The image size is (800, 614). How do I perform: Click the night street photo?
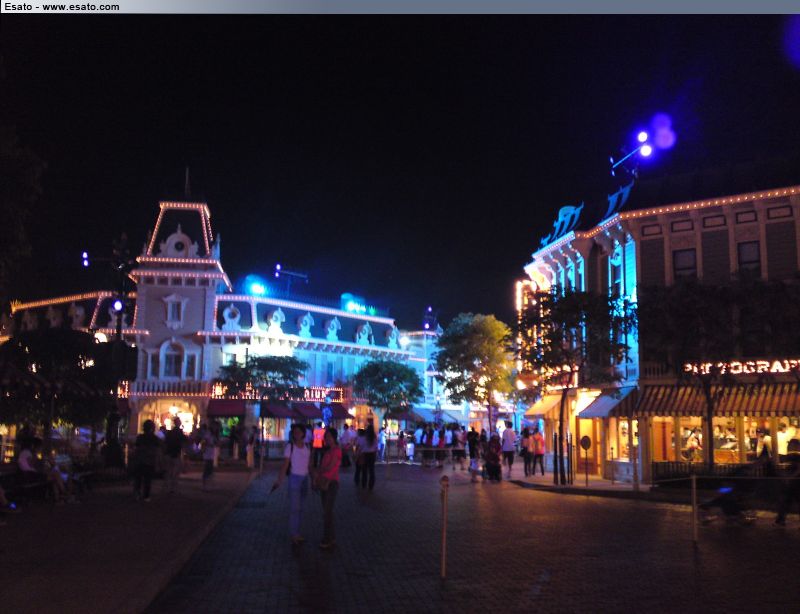[x=400, y=314]
